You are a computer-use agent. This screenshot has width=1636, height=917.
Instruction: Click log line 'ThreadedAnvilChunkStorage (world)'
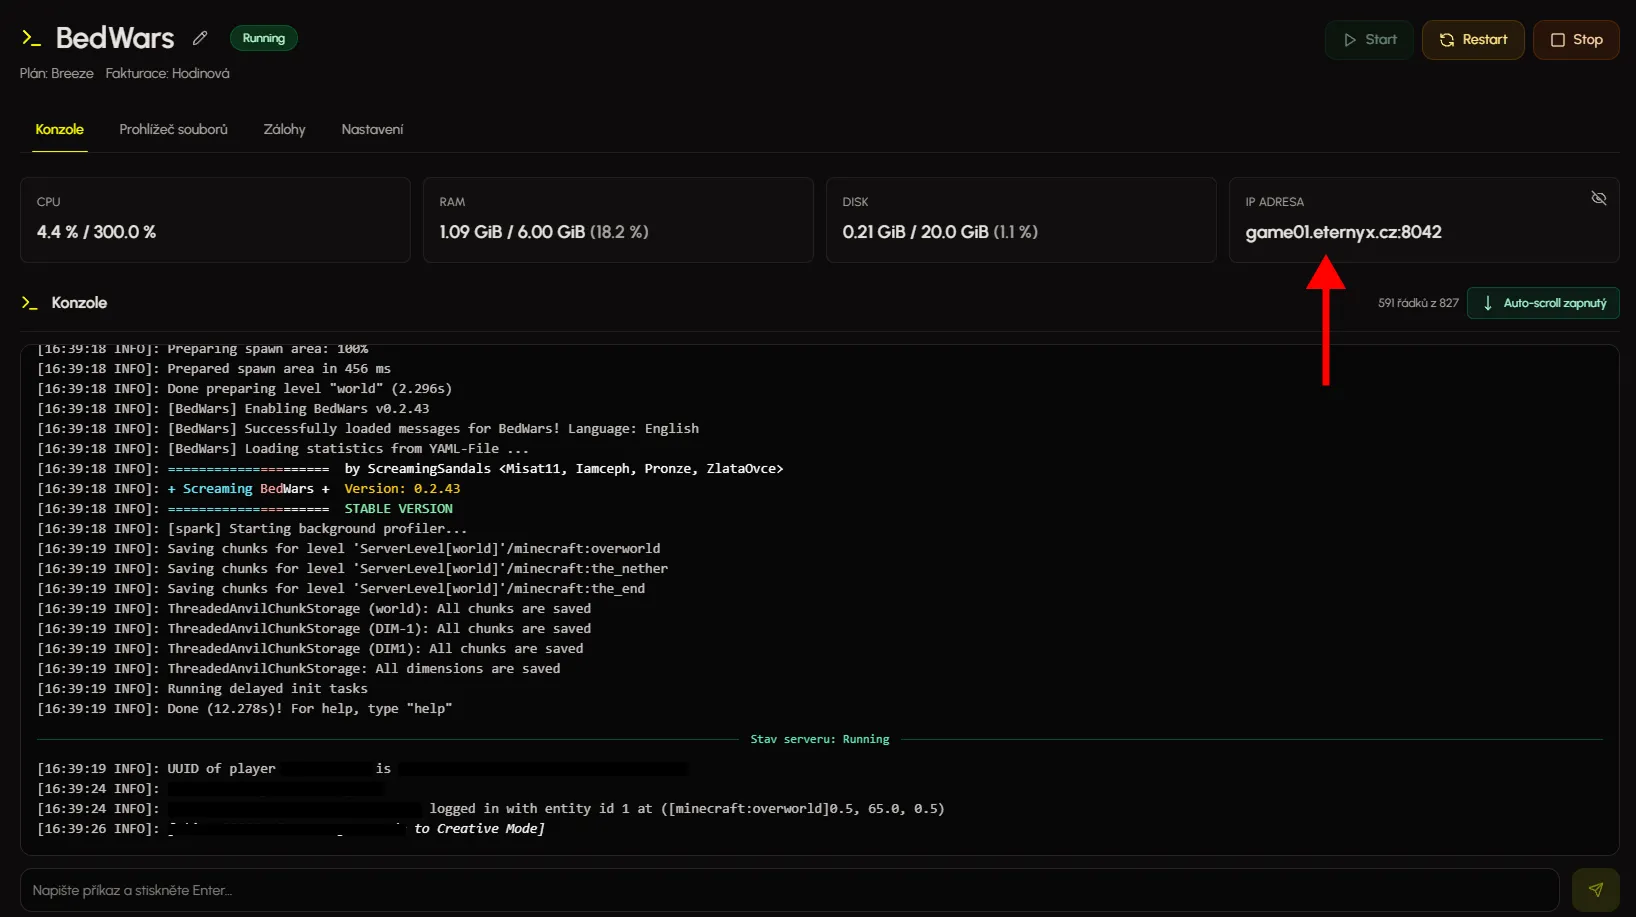pos(314,609)
